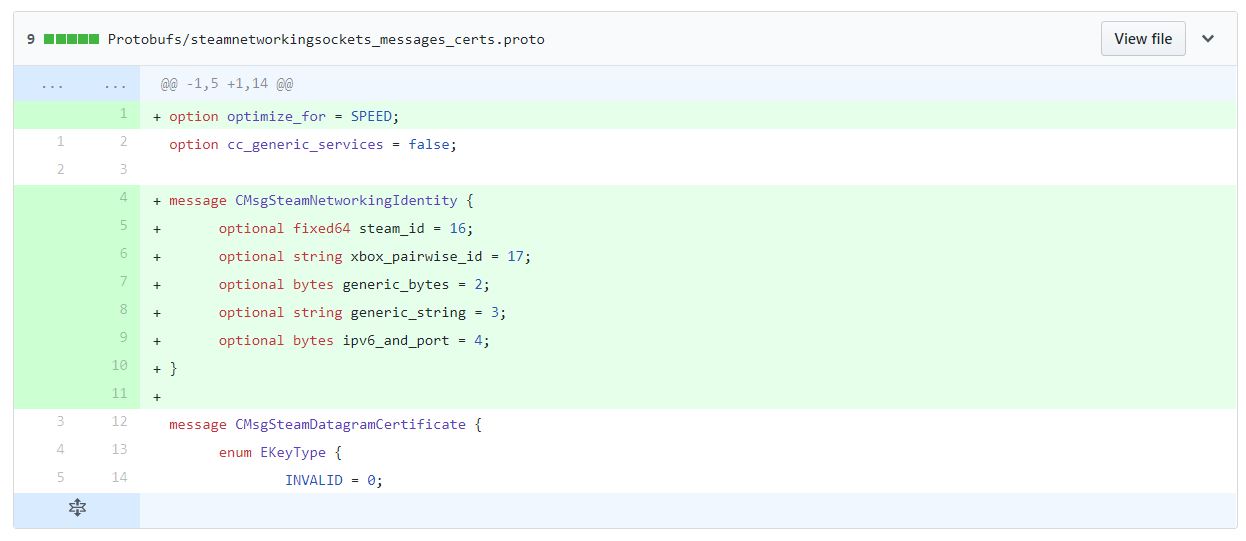Click the CMsgSteamDatagramCertificate message line
Viewport: 1246px width, 541px height.
[x=325, y=424]
